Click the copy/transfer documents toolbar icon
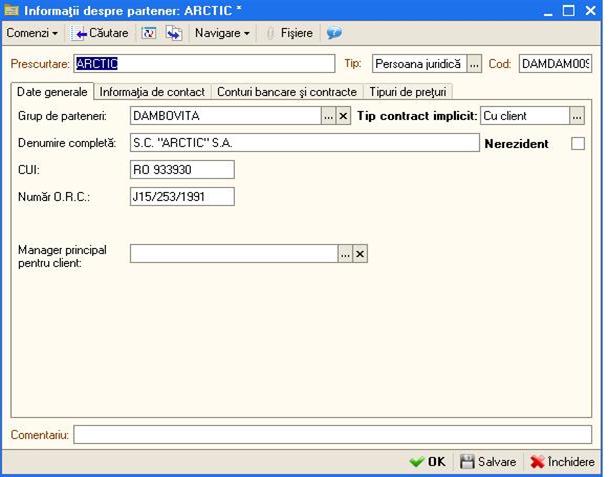The width and height of the screenshot is (609, 477). pos(174,33)
